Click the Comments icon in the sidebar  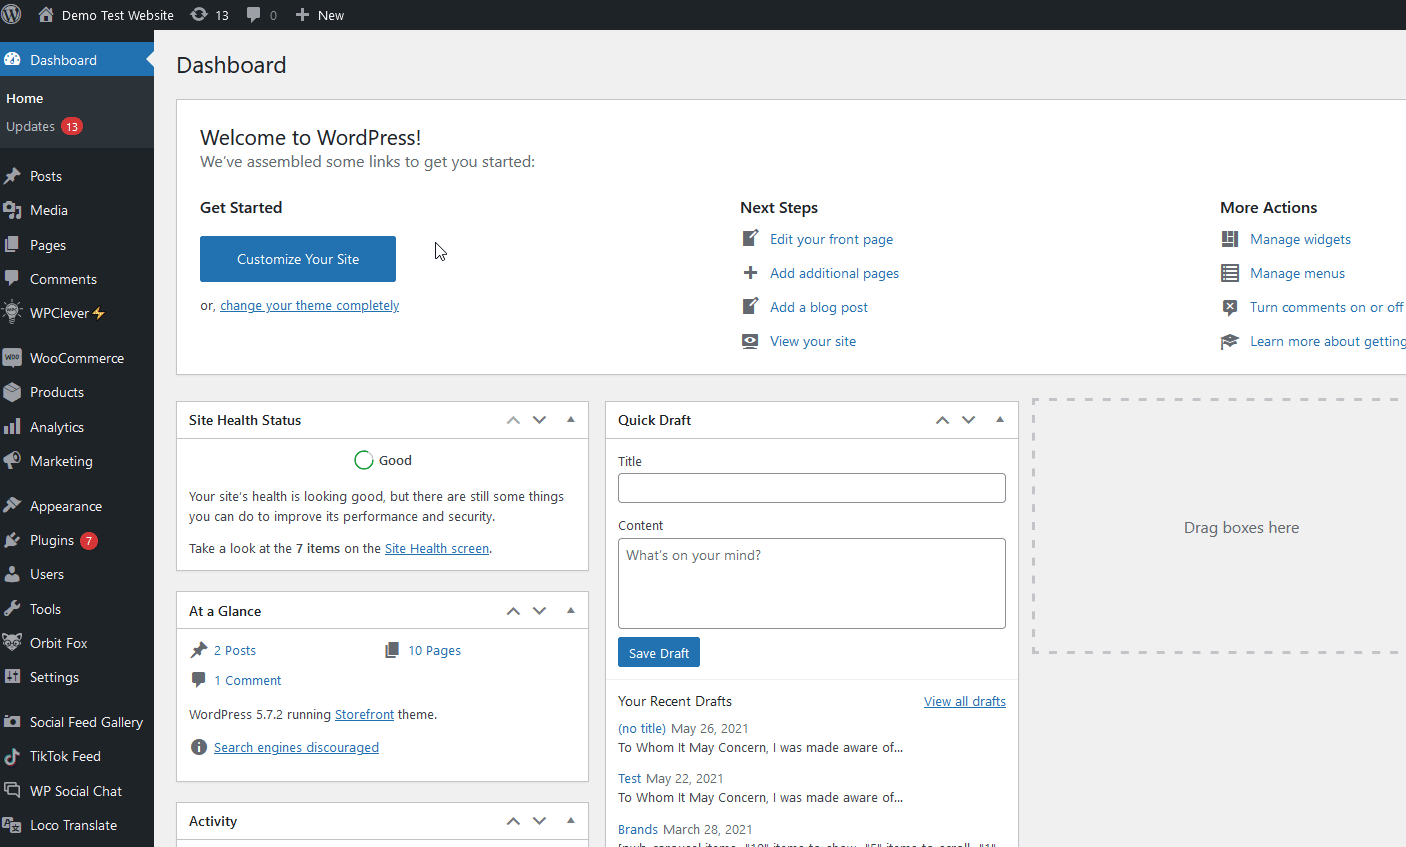pyautogui.click(x=12, y=279)
